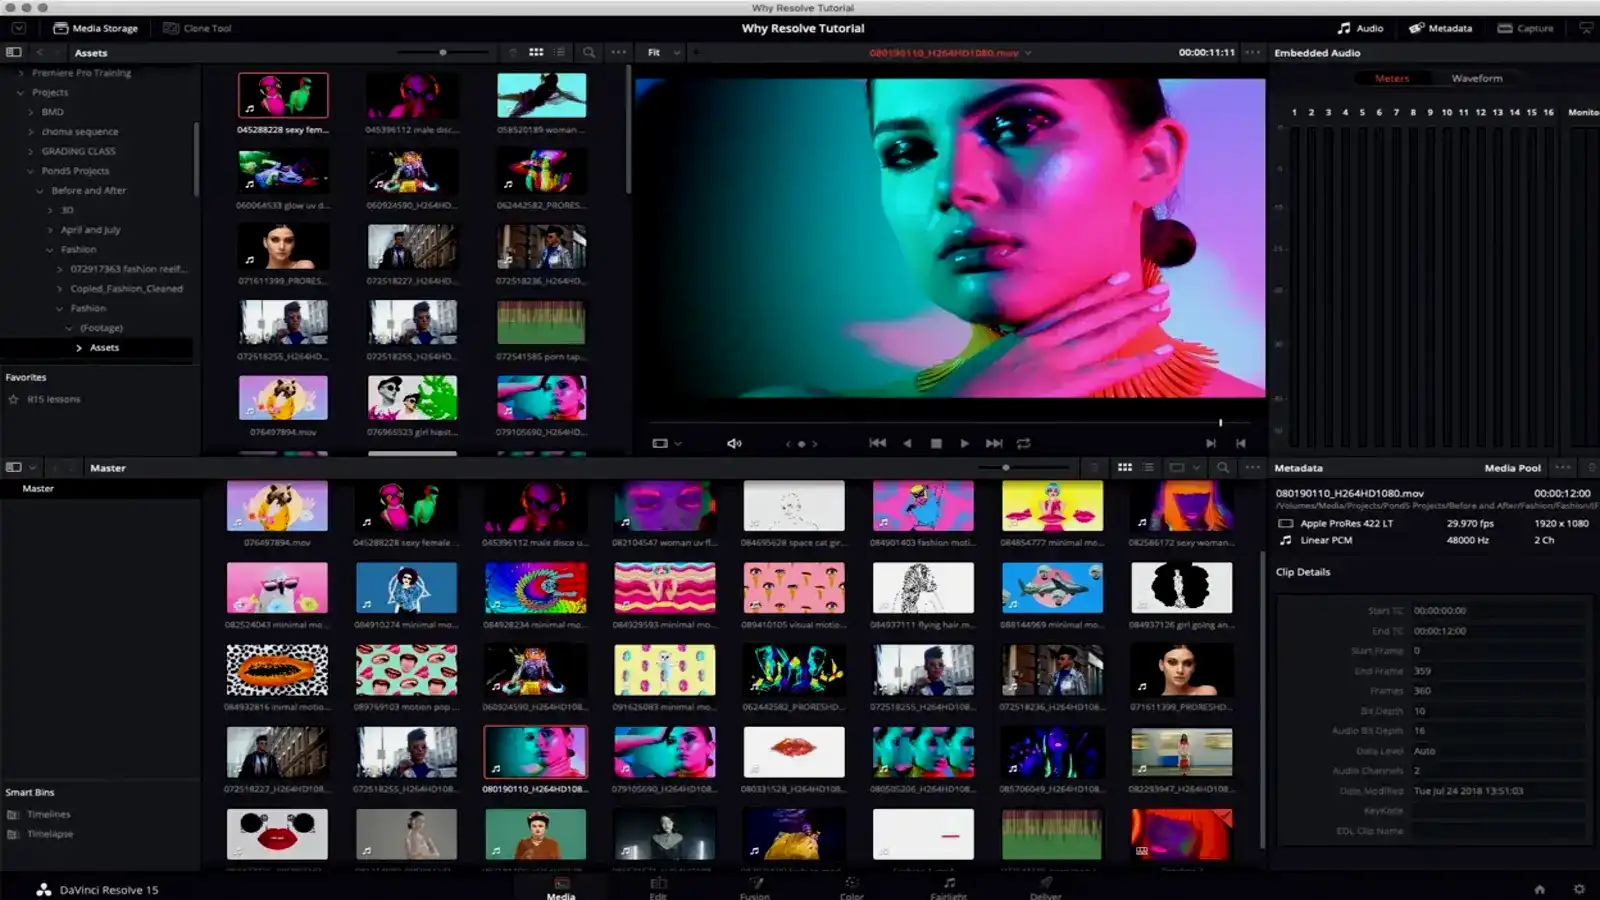Open the Fusion page
The width and height of the screenshot is (1600, 900).
755,888
